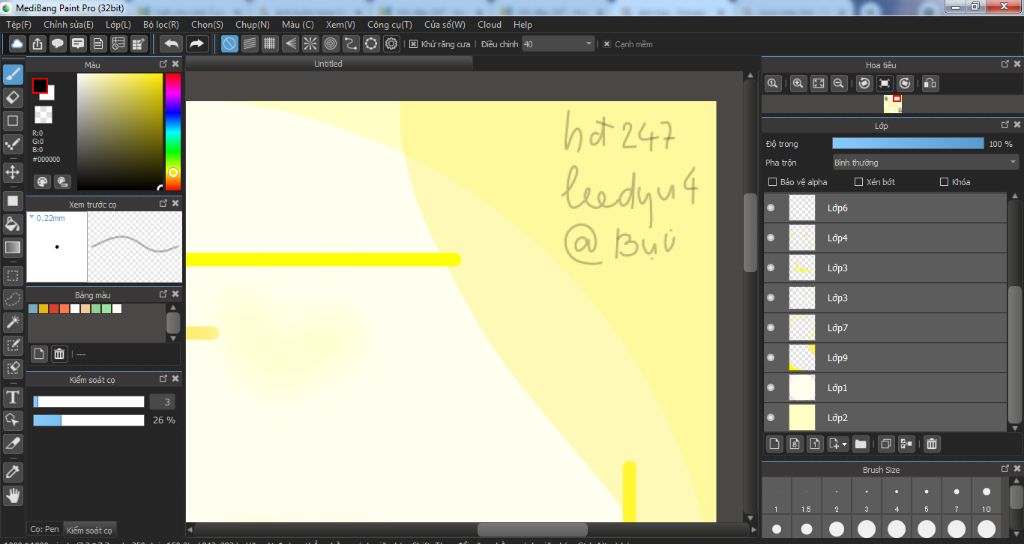Screen dimensions: 1024x544
Task: Toggle the Cạnh mềm checkbox
Action: click(x=607, y=44)
